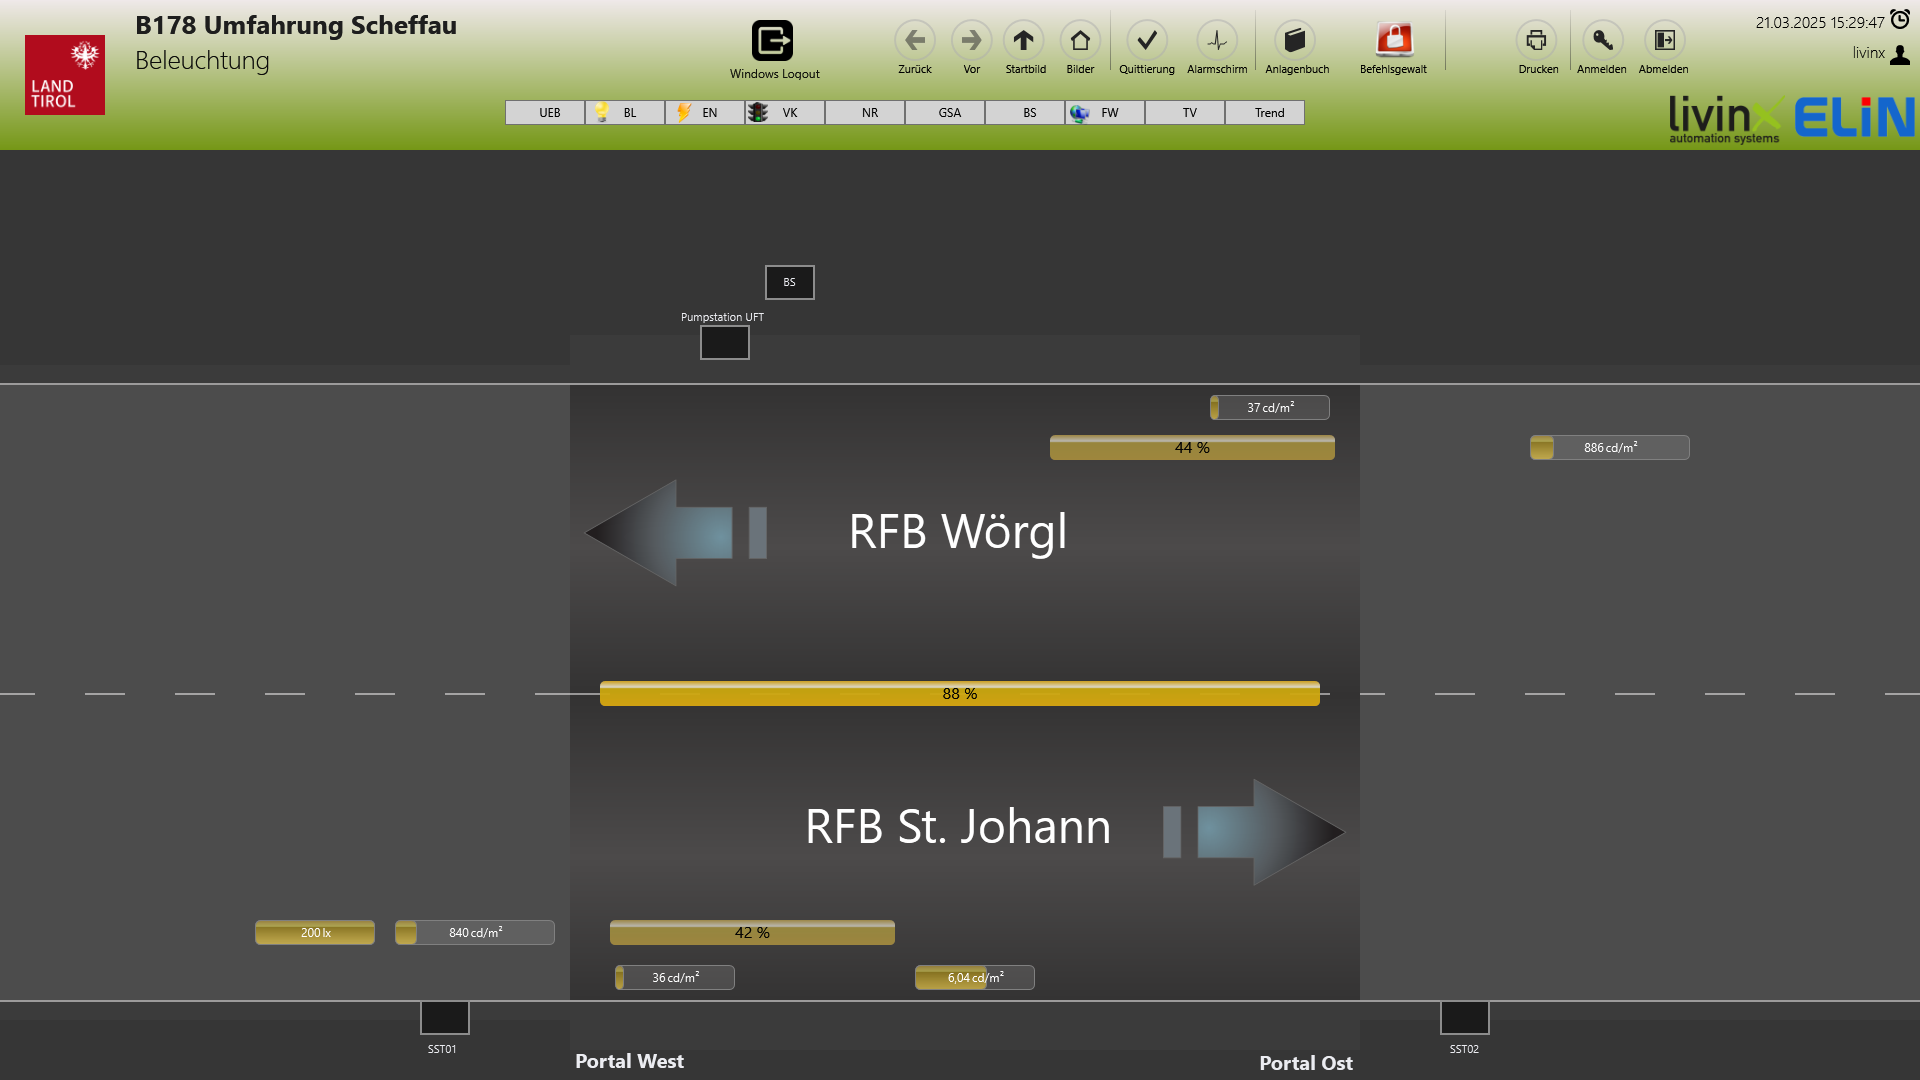Click the 88 % brightness bar
Screen dimensions: 1920x1080
[x=960, y=694]
